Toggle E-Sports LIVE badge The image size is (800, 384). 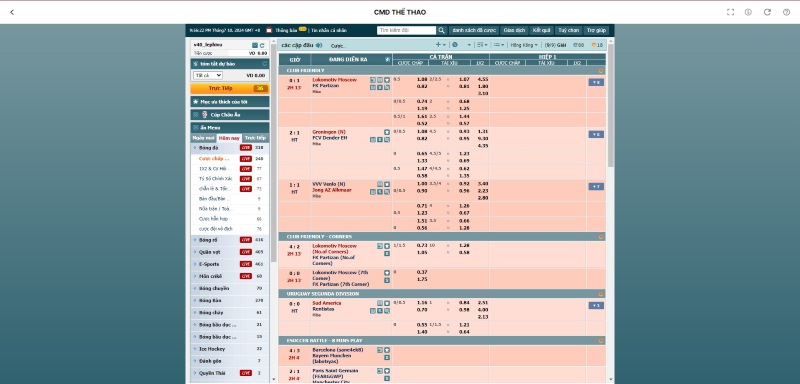pos(246,264)
